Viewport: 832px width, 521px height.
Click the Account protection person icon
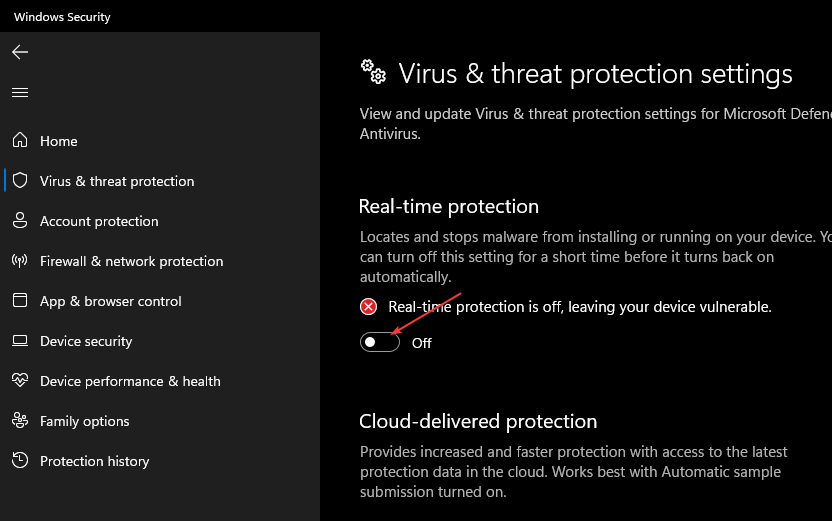tap(20, 221)
